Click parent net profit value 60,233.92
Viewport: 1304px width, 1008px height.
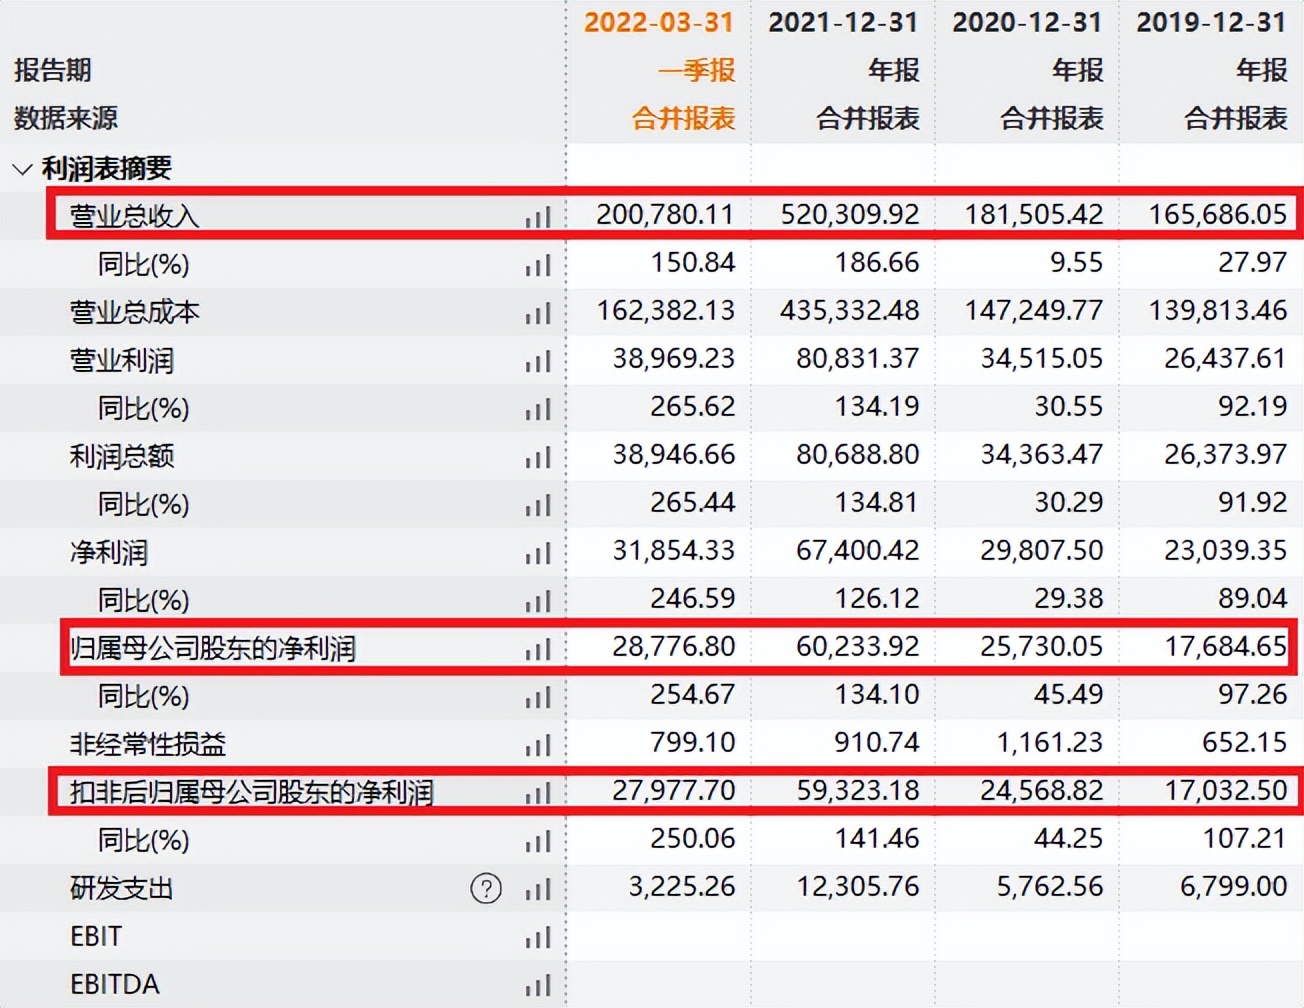(x=857, y=646)
